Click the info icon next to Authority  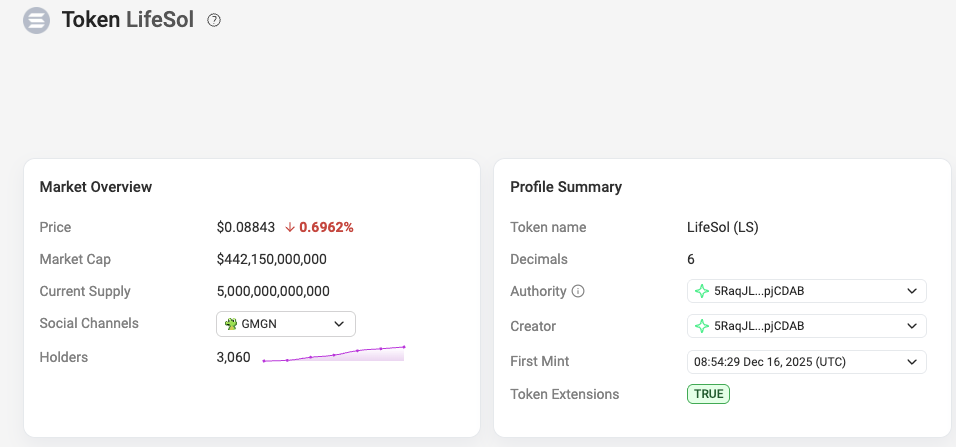pos(578,292)
